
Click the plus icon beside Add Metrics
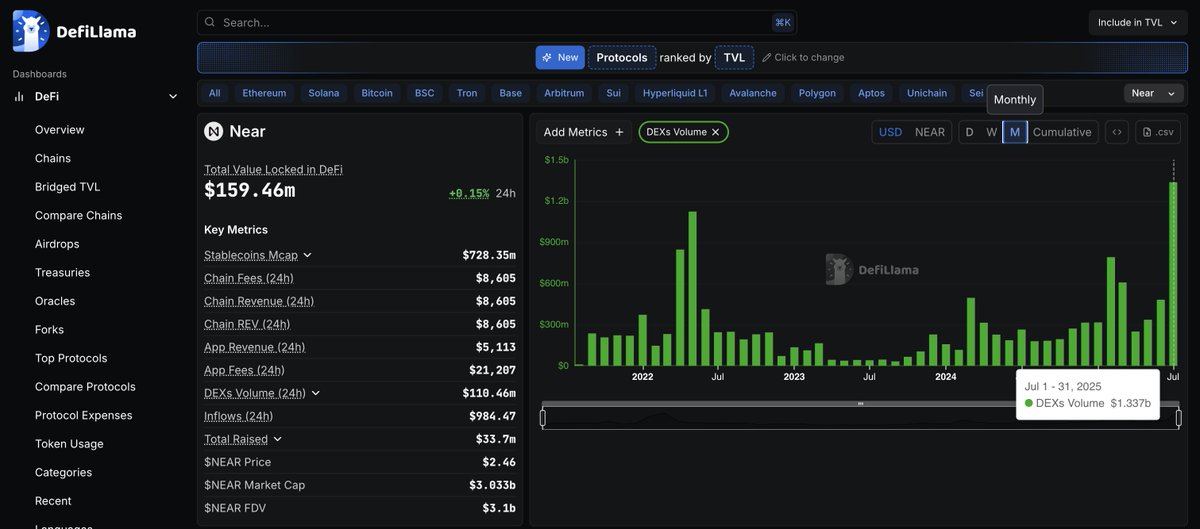point(619,132)
